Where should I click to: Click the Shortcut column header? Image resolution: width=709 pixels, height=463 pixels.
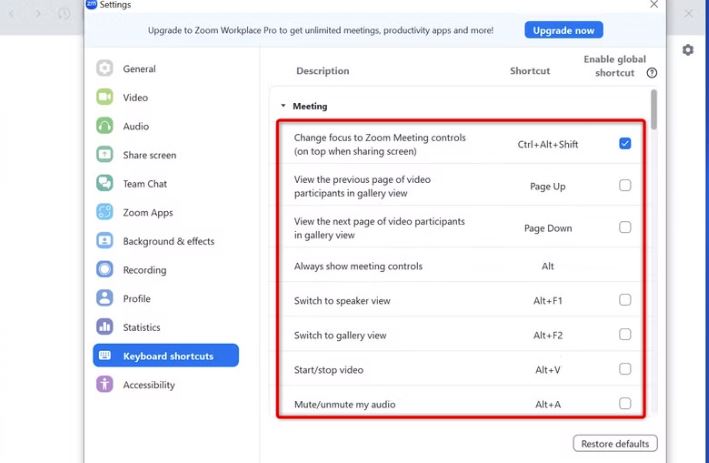[x=530, y=71]
